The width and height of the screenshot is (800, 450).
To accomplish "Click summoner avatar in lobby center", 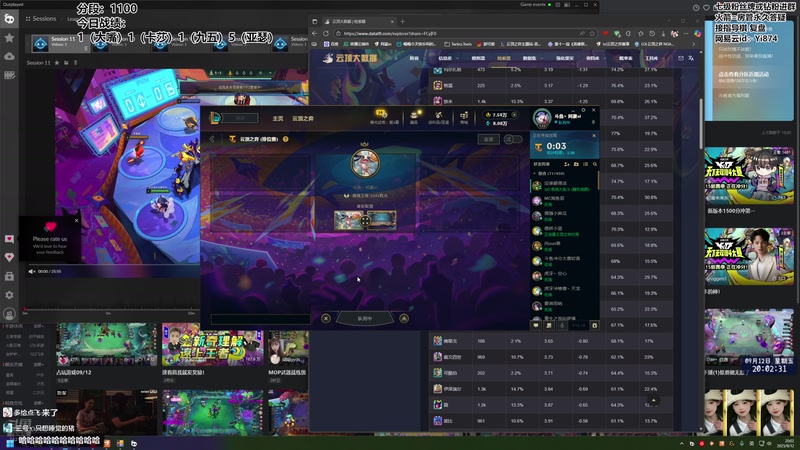I will (x=365, y=163).
